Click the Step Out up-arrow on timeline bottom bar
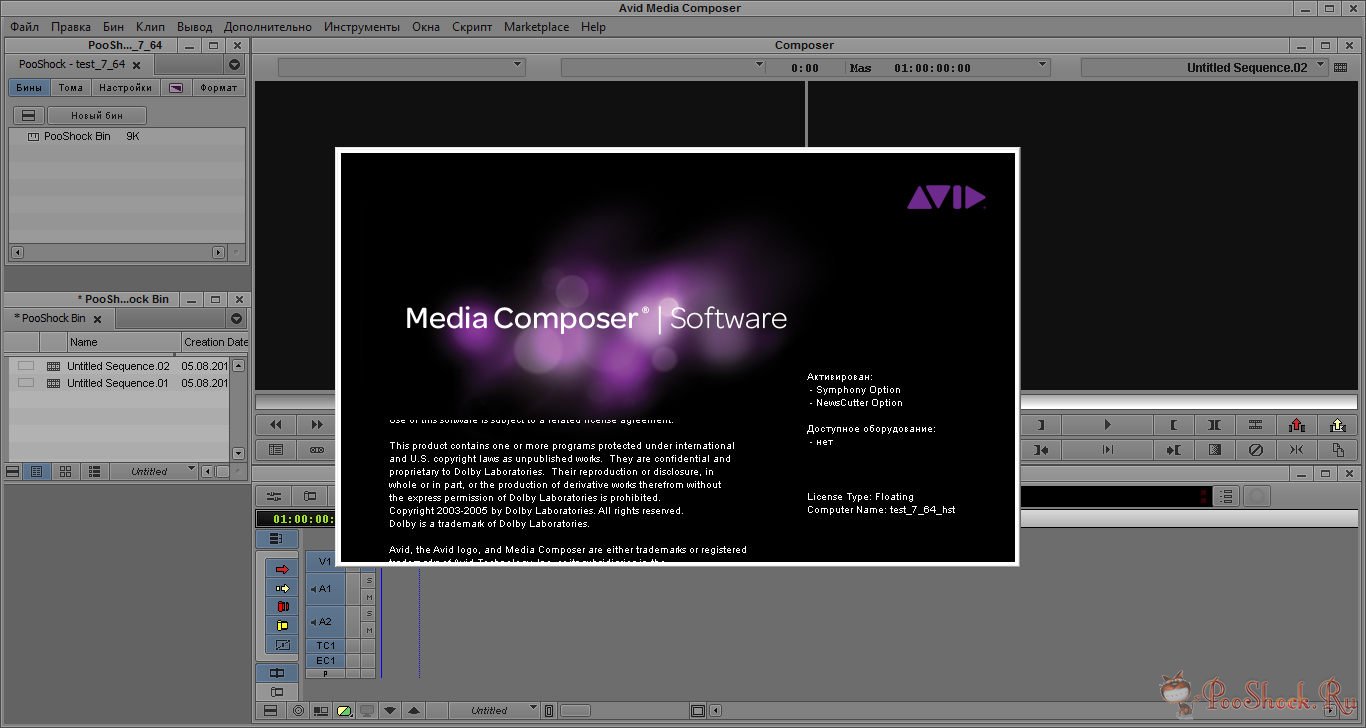Viewport: 1366px width, 728px height. click(414, 711)
